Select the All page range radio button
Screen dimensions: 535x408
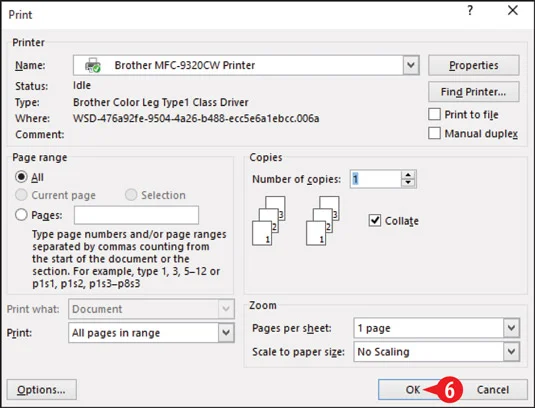click(21, 177)
